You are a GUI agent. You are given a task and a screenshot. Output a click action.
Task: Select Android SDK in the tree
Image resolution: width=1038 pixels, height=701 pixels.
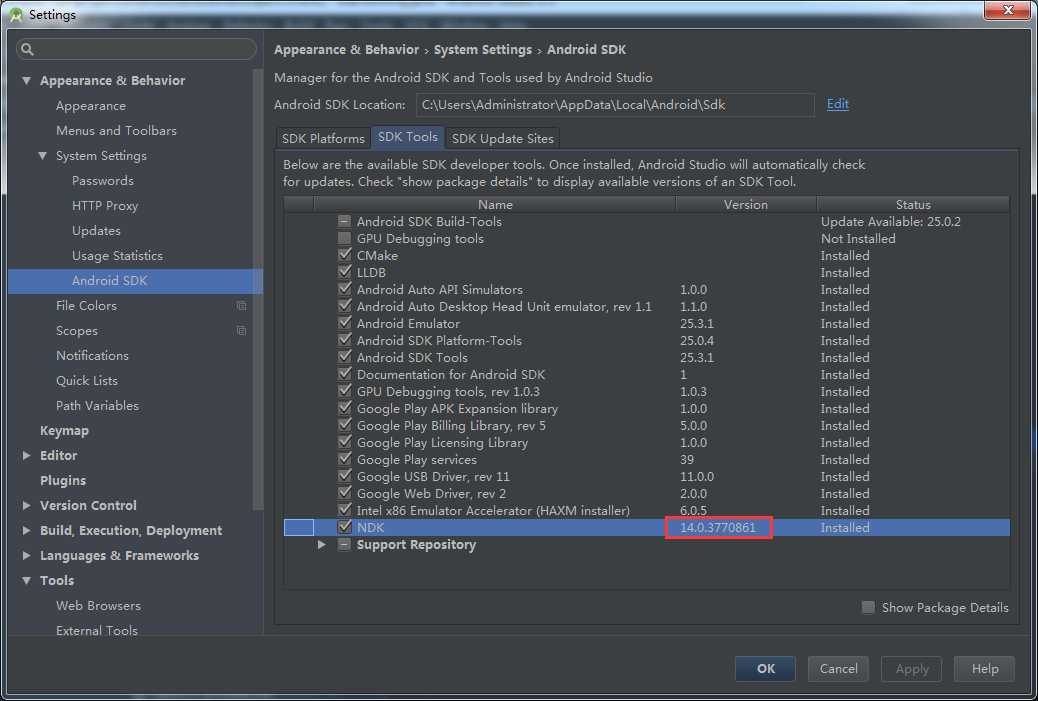click(135, 281)
